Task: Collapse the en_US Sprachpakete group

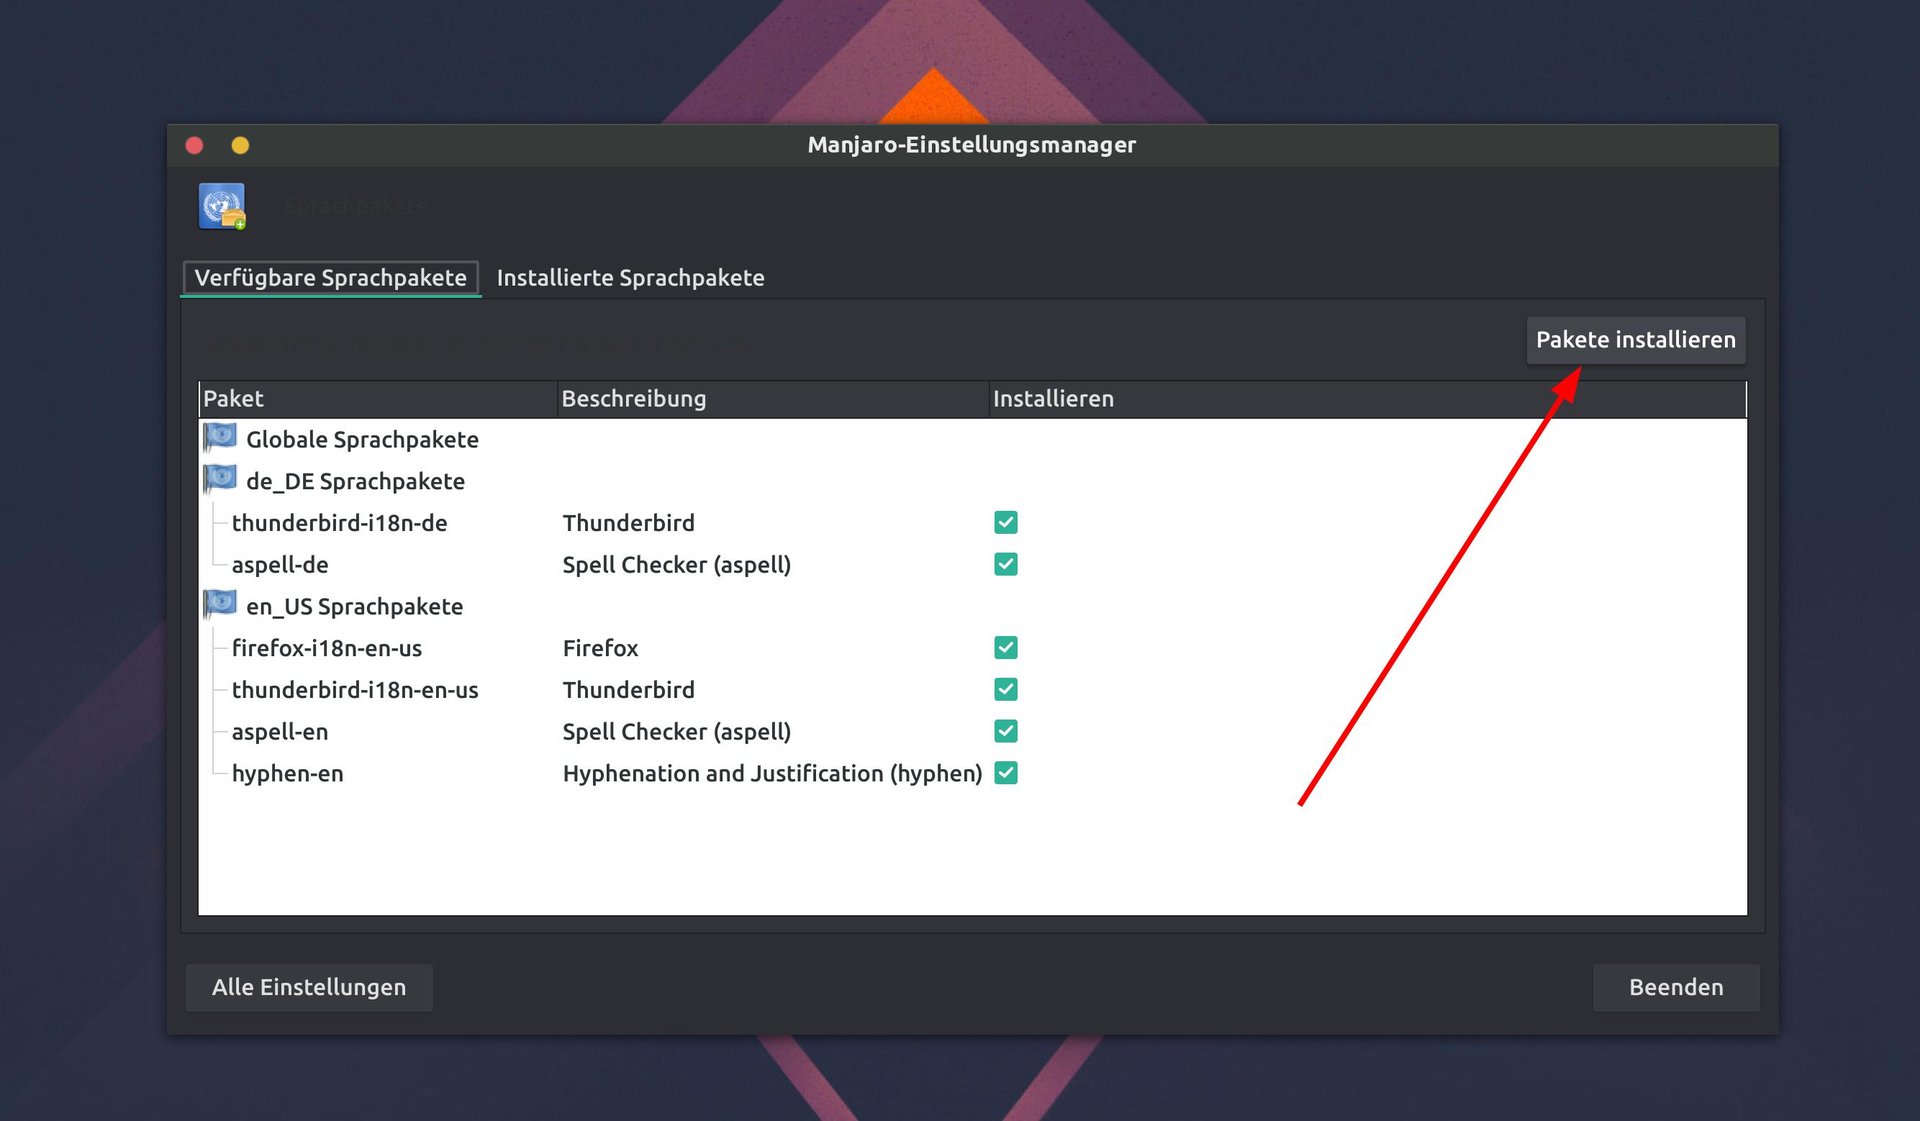Action: [354, 607]
